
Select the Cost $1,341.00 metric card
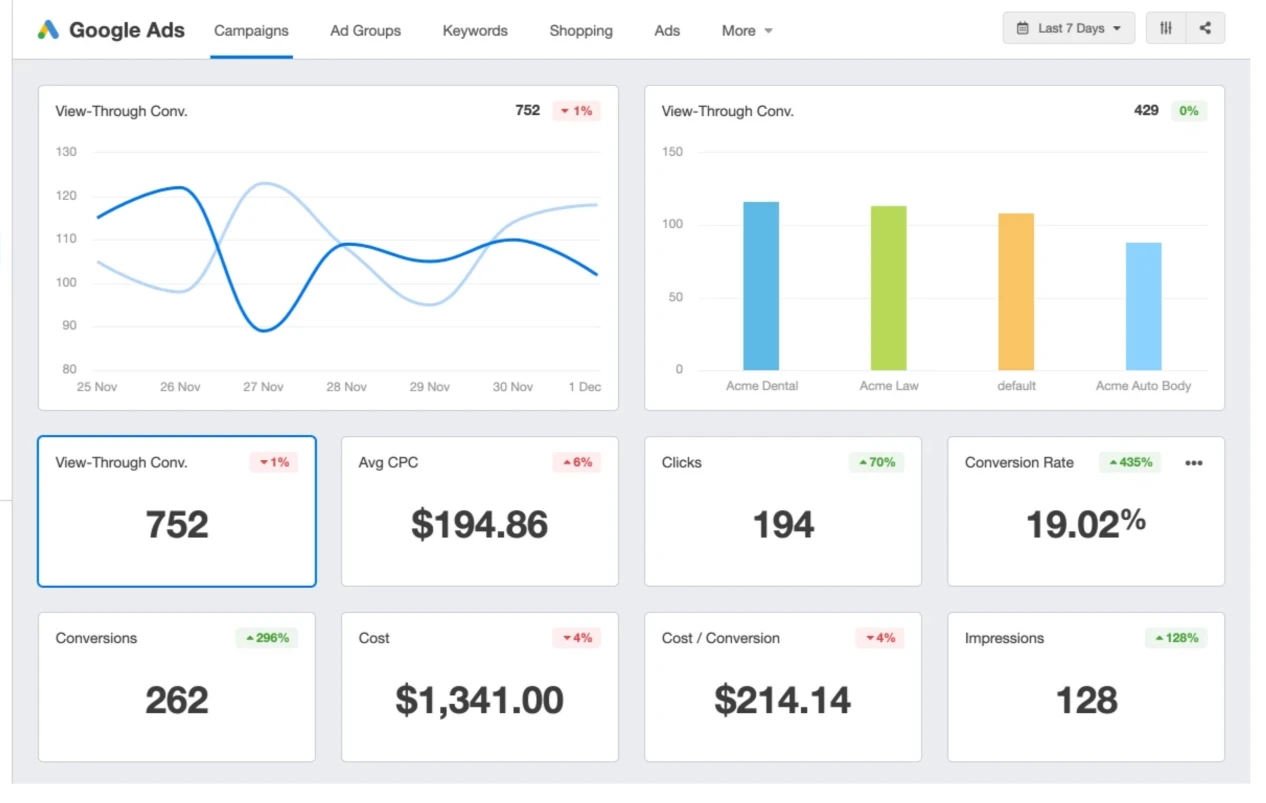click(x=479, y=687)
